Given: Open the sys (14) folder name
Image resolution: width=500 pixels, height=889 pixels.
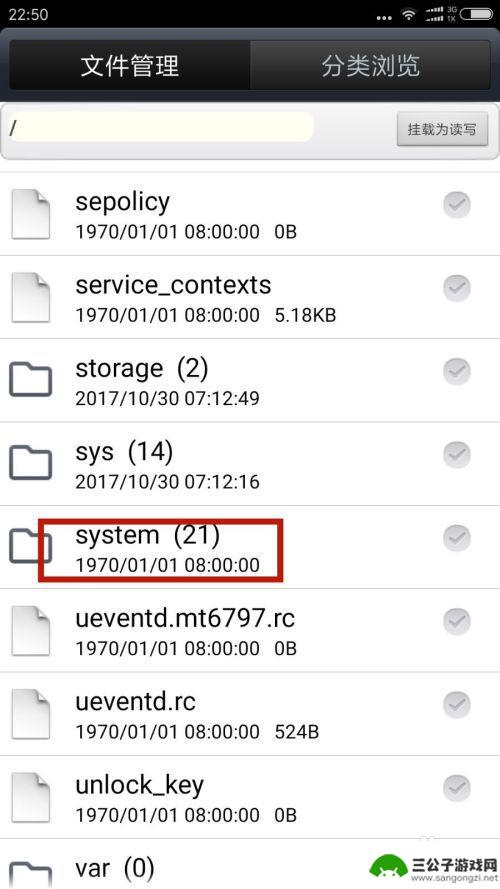Looking at the screenshot, I should pos(124,452).
